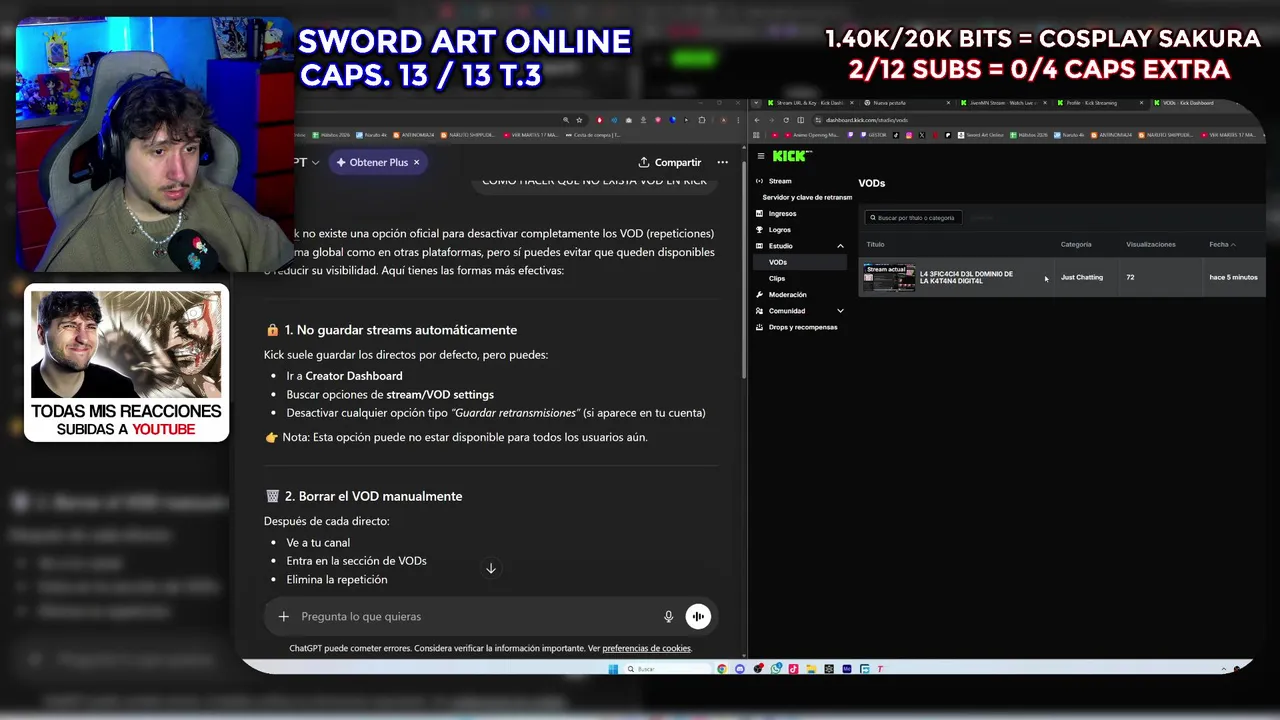
Task: Click the Título column header
Action: (x=875, y=244)
